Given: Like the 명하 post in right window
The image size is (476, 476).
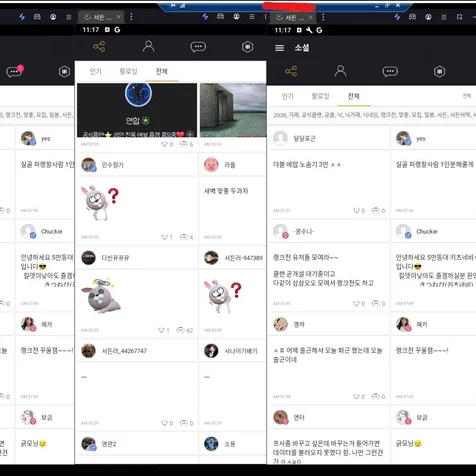Looking at the screenshot, I should click(x=359, y=396).
